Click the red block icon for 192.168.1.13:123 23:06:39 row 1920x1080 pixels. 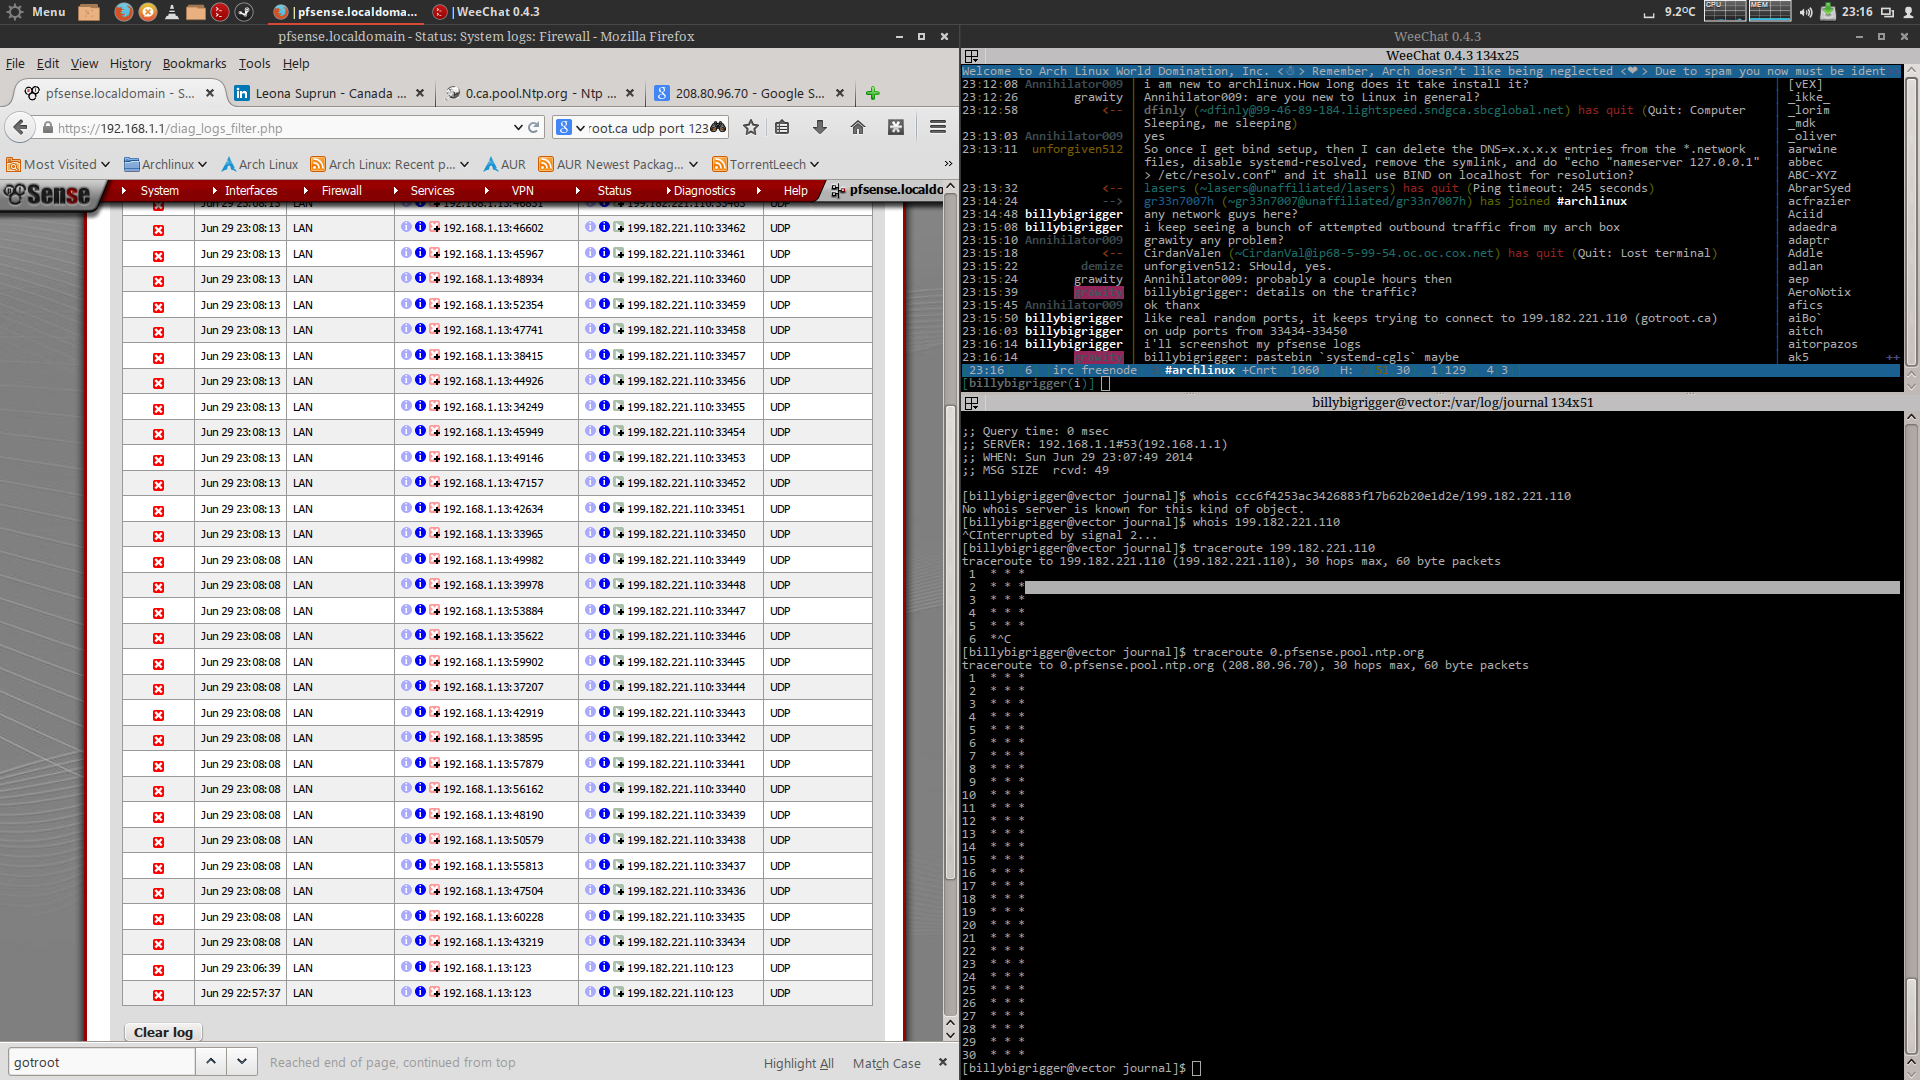click(x=158, y=970)
